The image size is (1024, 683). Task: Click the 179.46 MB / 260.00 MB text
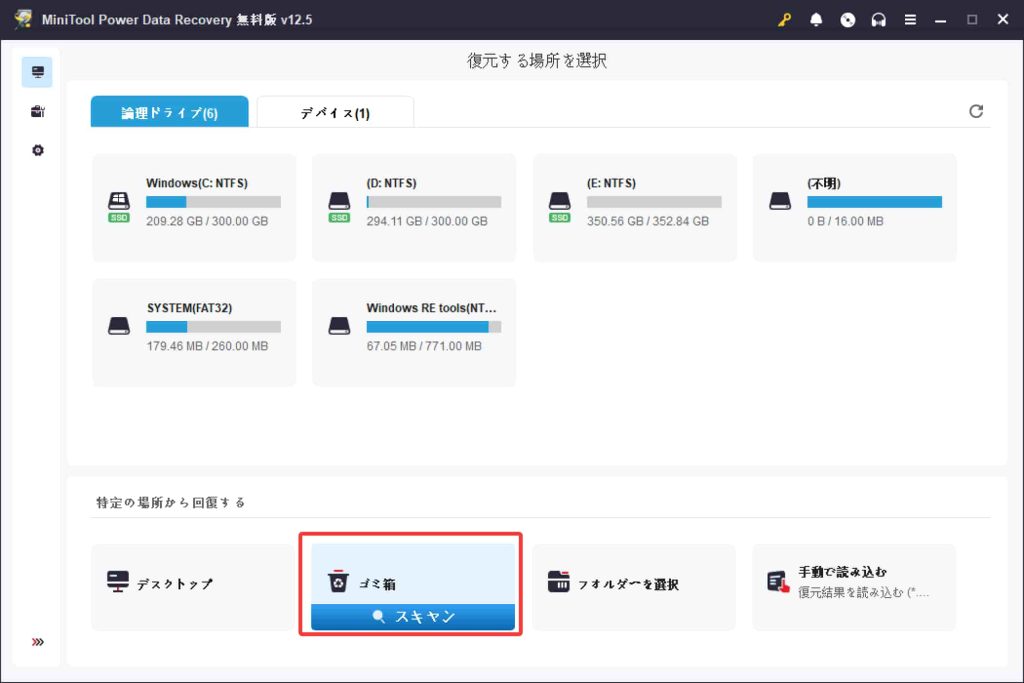pos(207,346)
